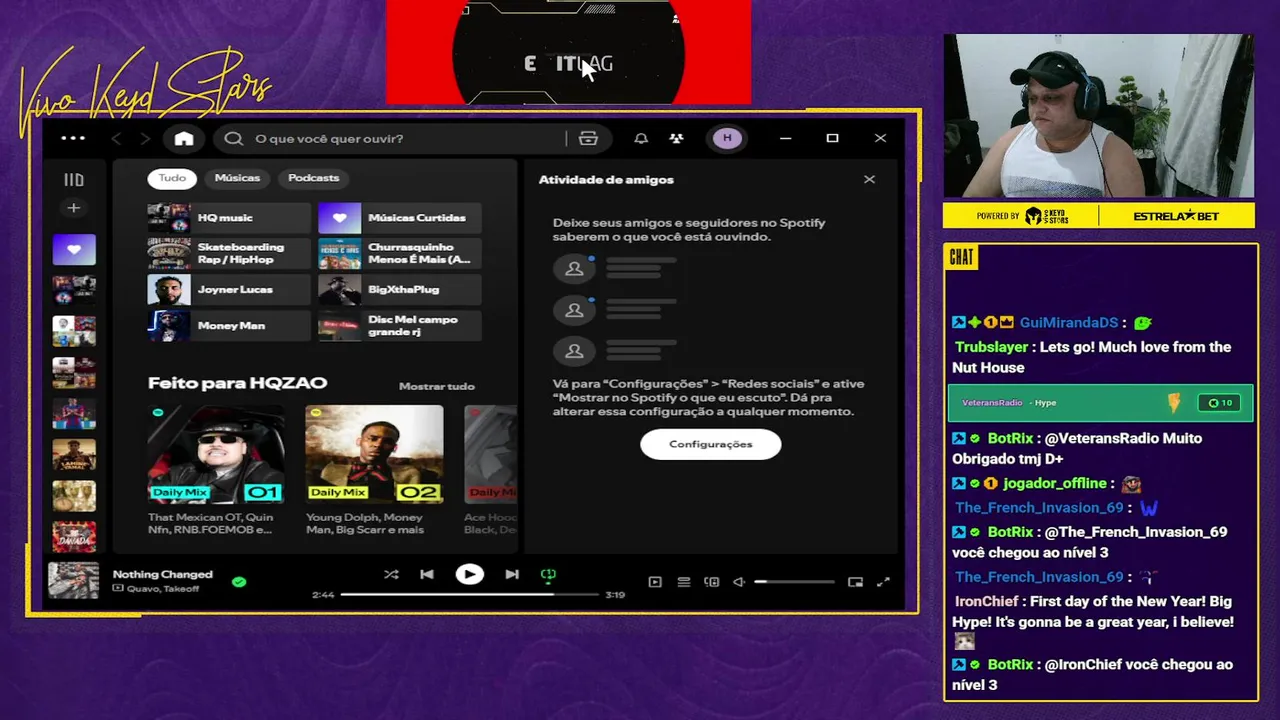Expand Your Library sidebar icon
Image resolution: width=1280 pixels, height=720 pixels.
(74, 180)
